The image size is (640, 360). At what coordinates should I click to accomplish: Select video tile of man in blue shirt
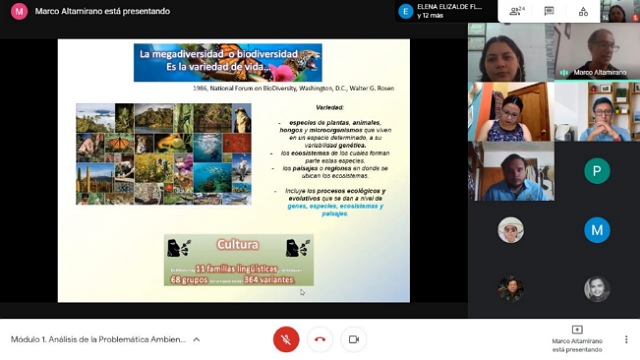pyautogui.click(x=511, y=171)
